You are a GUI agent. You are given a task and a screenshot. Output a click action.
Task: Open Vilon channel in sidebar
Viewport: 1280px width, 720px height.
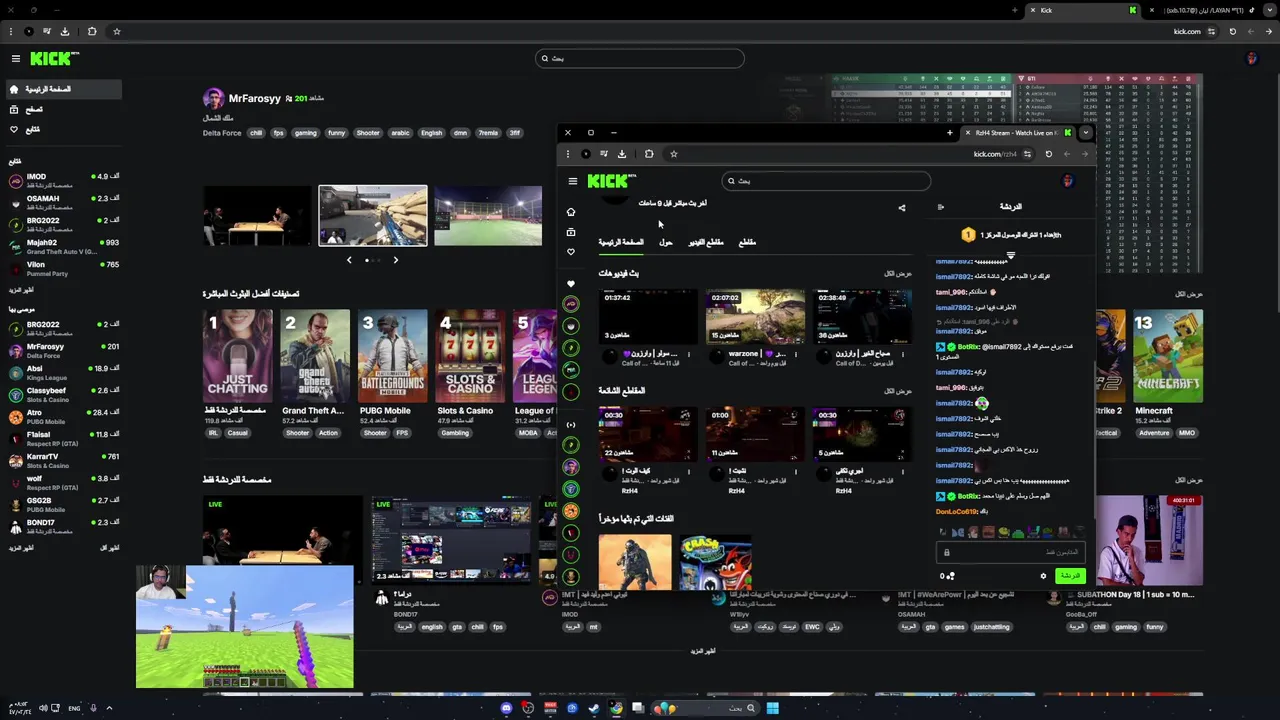pos(63,269)
